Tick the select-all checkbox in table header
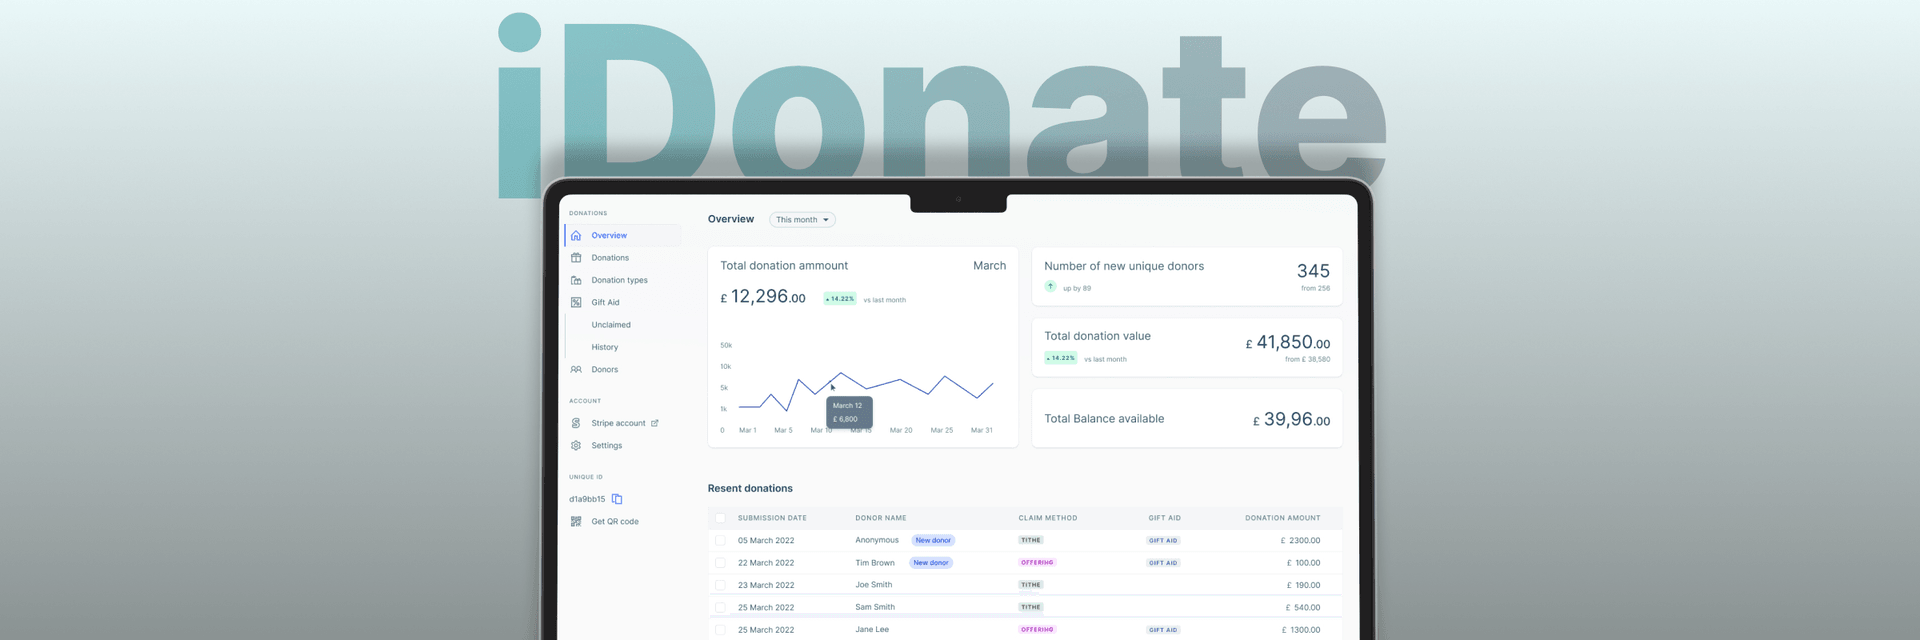The width and height of the screenshot is (1920, 640). (720, 518)
